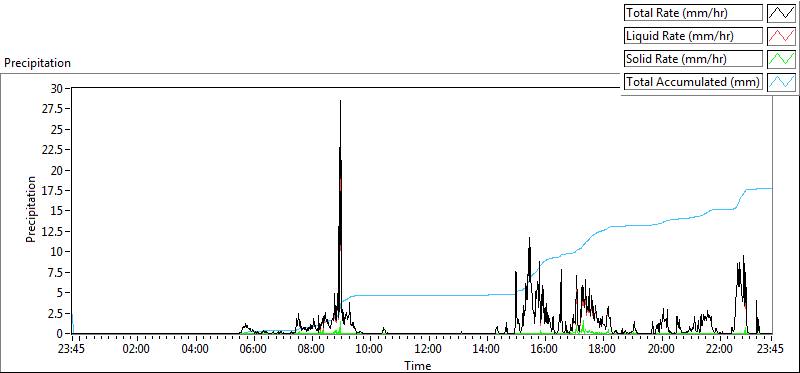Viewport: 800px width, 373px height.
Task: Click the 02:00 time axis label
Action: pos(137,350)
